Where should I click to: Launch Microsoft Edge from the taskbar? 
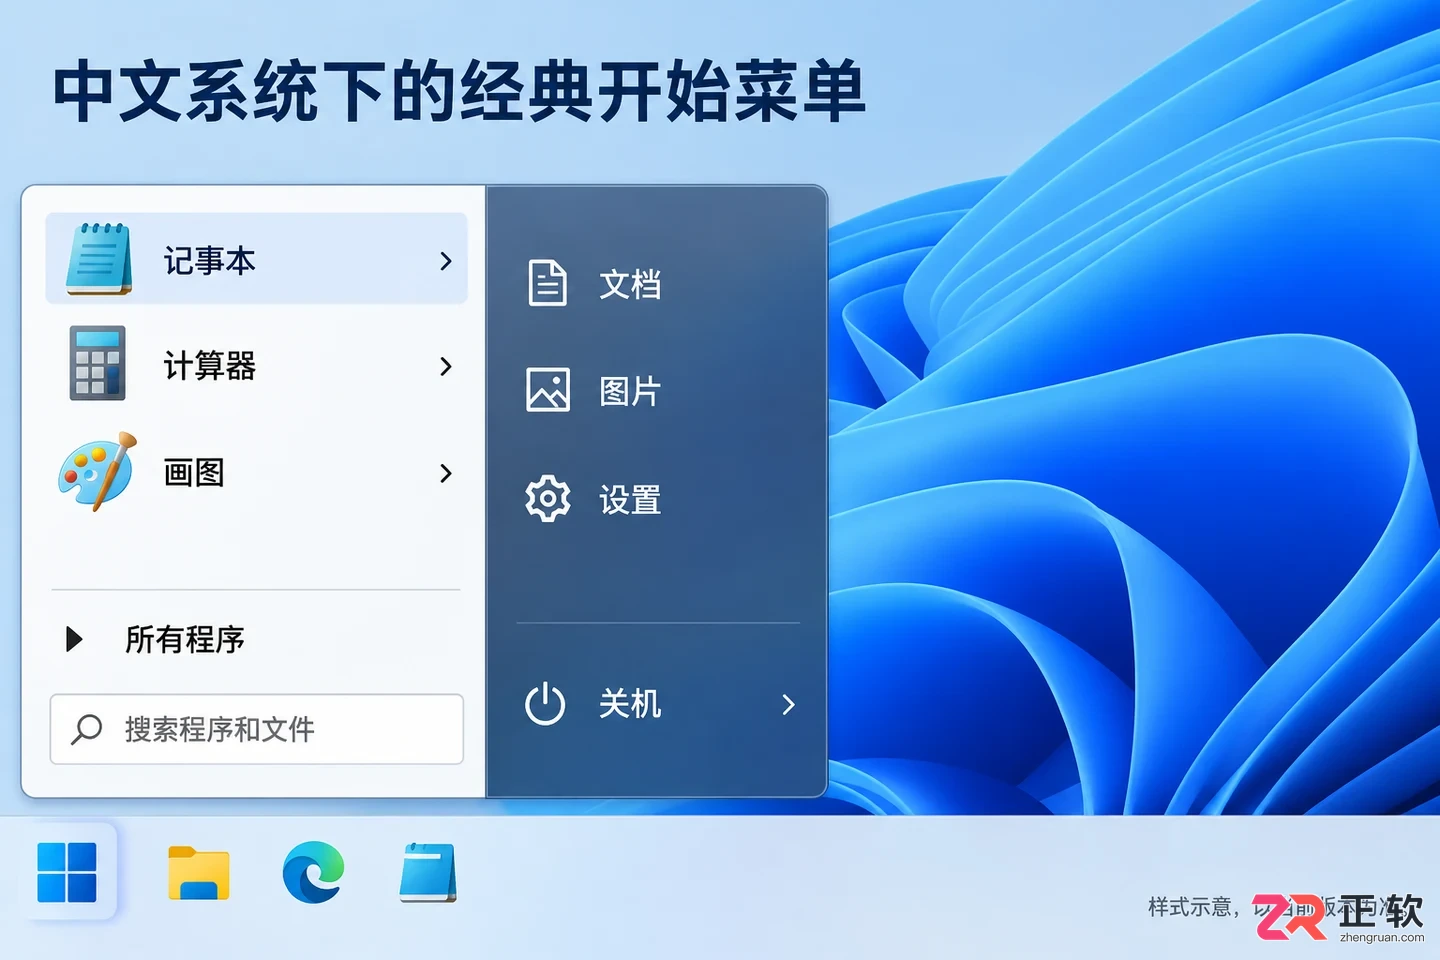pos(313,872)
